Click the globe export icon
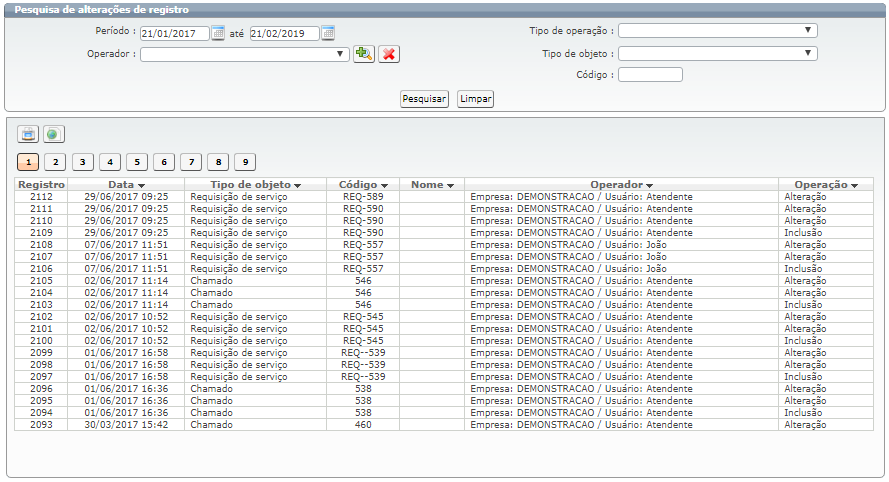This screenshot has width=889, height=482. (53, 134)
